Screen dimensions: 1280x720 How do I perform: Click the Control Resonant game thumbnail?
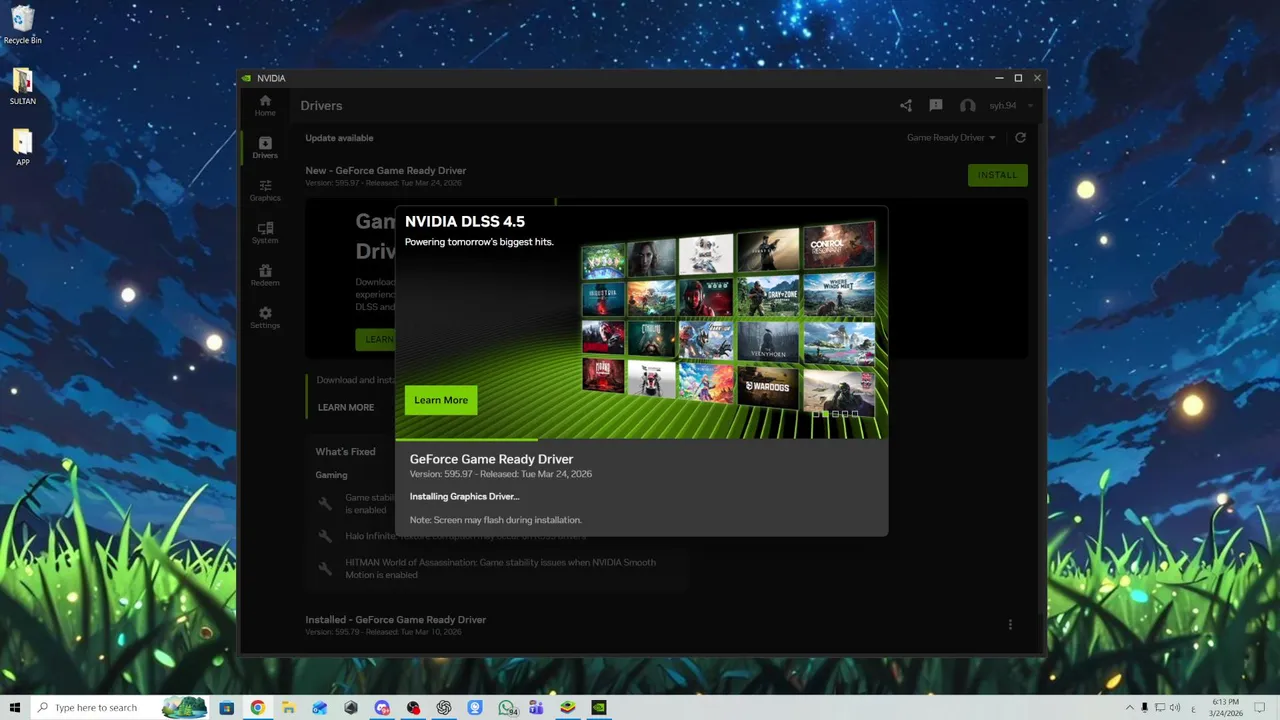(839, 246)
